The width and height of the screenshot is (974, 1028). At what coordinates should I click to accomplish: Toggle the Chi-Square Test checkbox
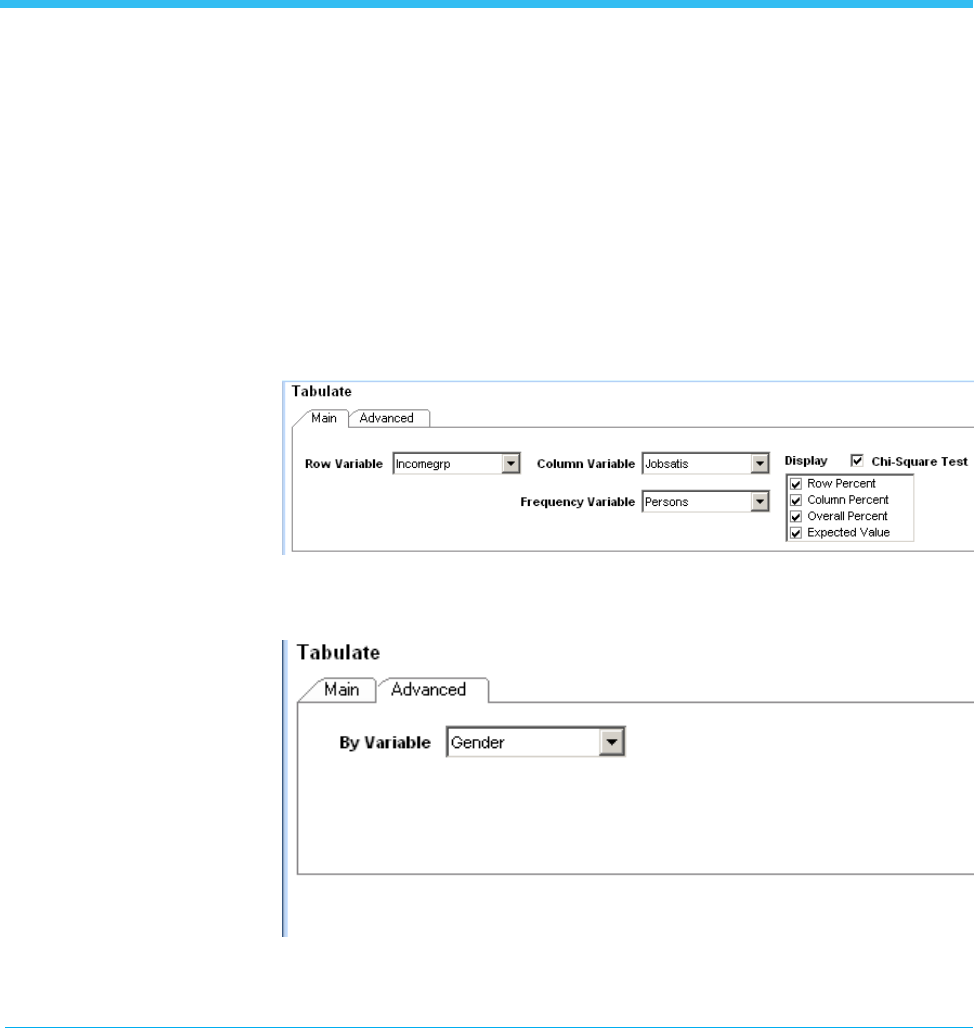point(857,461)
